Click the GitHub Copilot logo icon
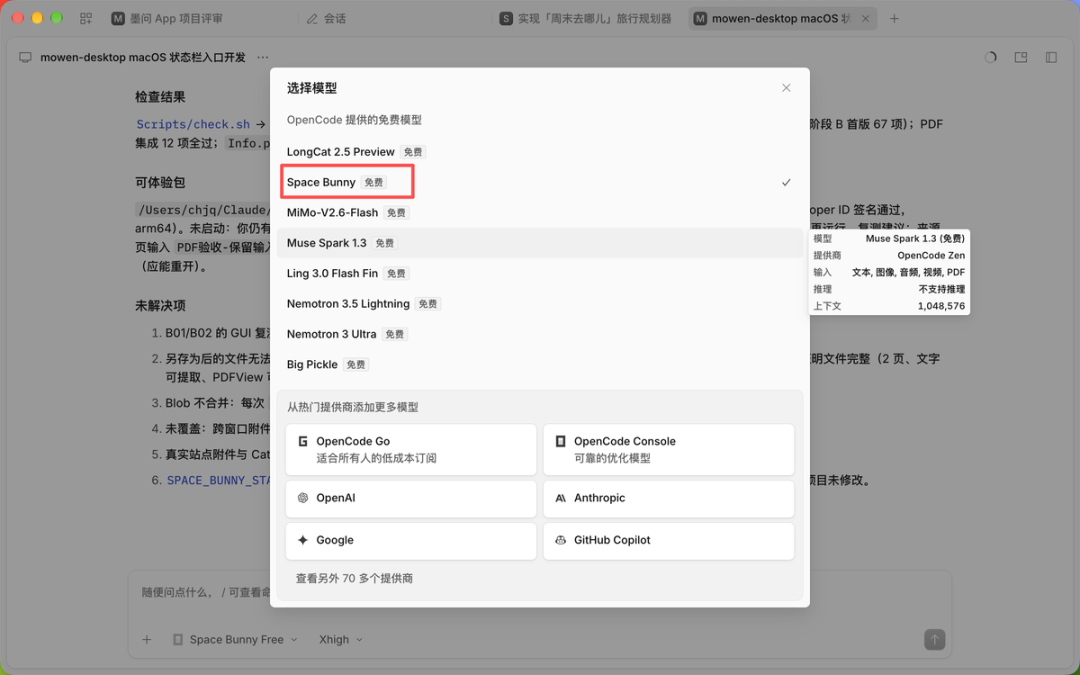The width and height of the screenshot is (1080, 675). click(560, 540)
